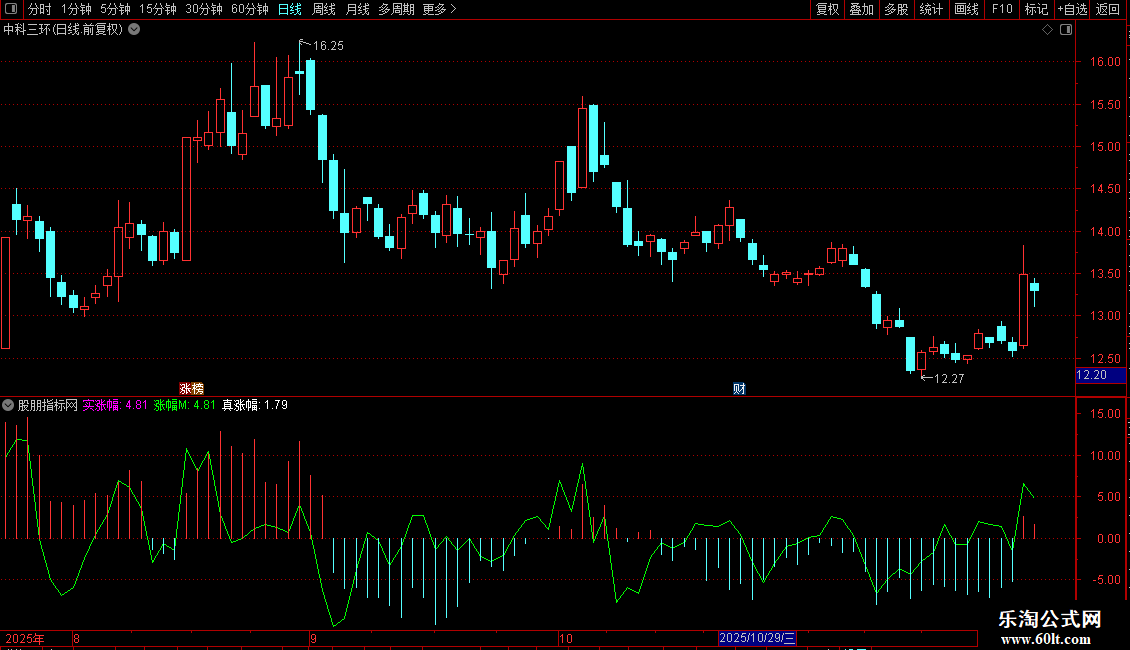The width and height of the screenshot is (1130, 650).
Task: Click the 真涨幅: 1.79 indicator value
Action: (254, 405)
